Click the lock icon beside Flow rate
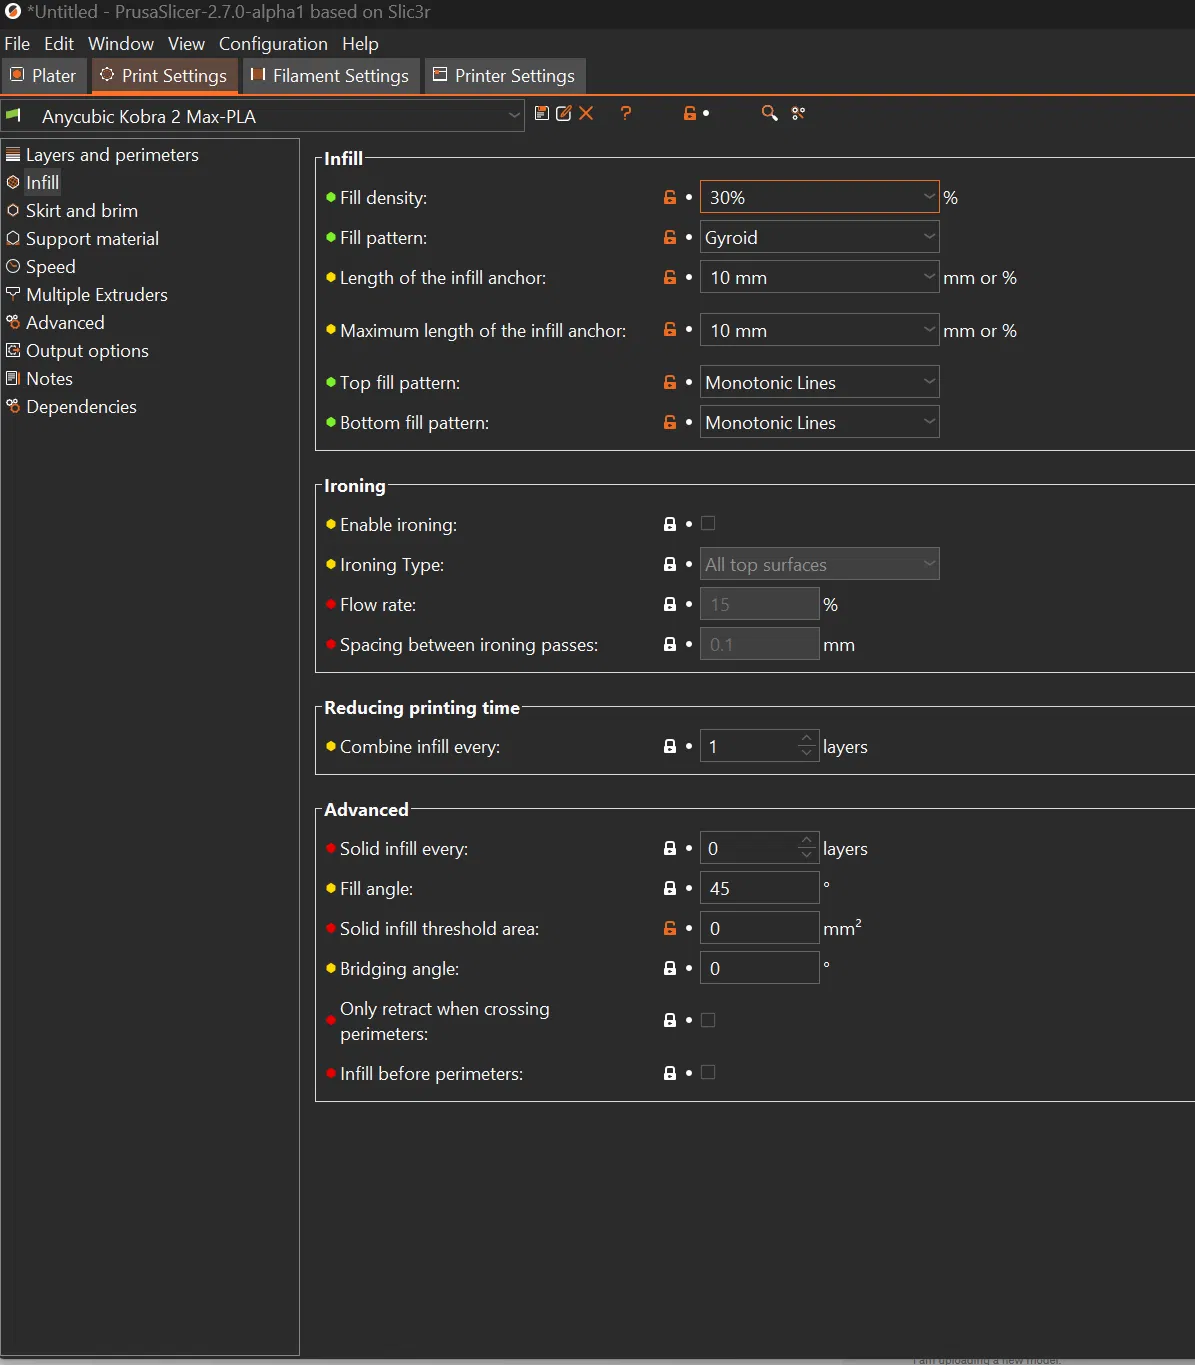Screen dimensions: 1195x1365 670,604
